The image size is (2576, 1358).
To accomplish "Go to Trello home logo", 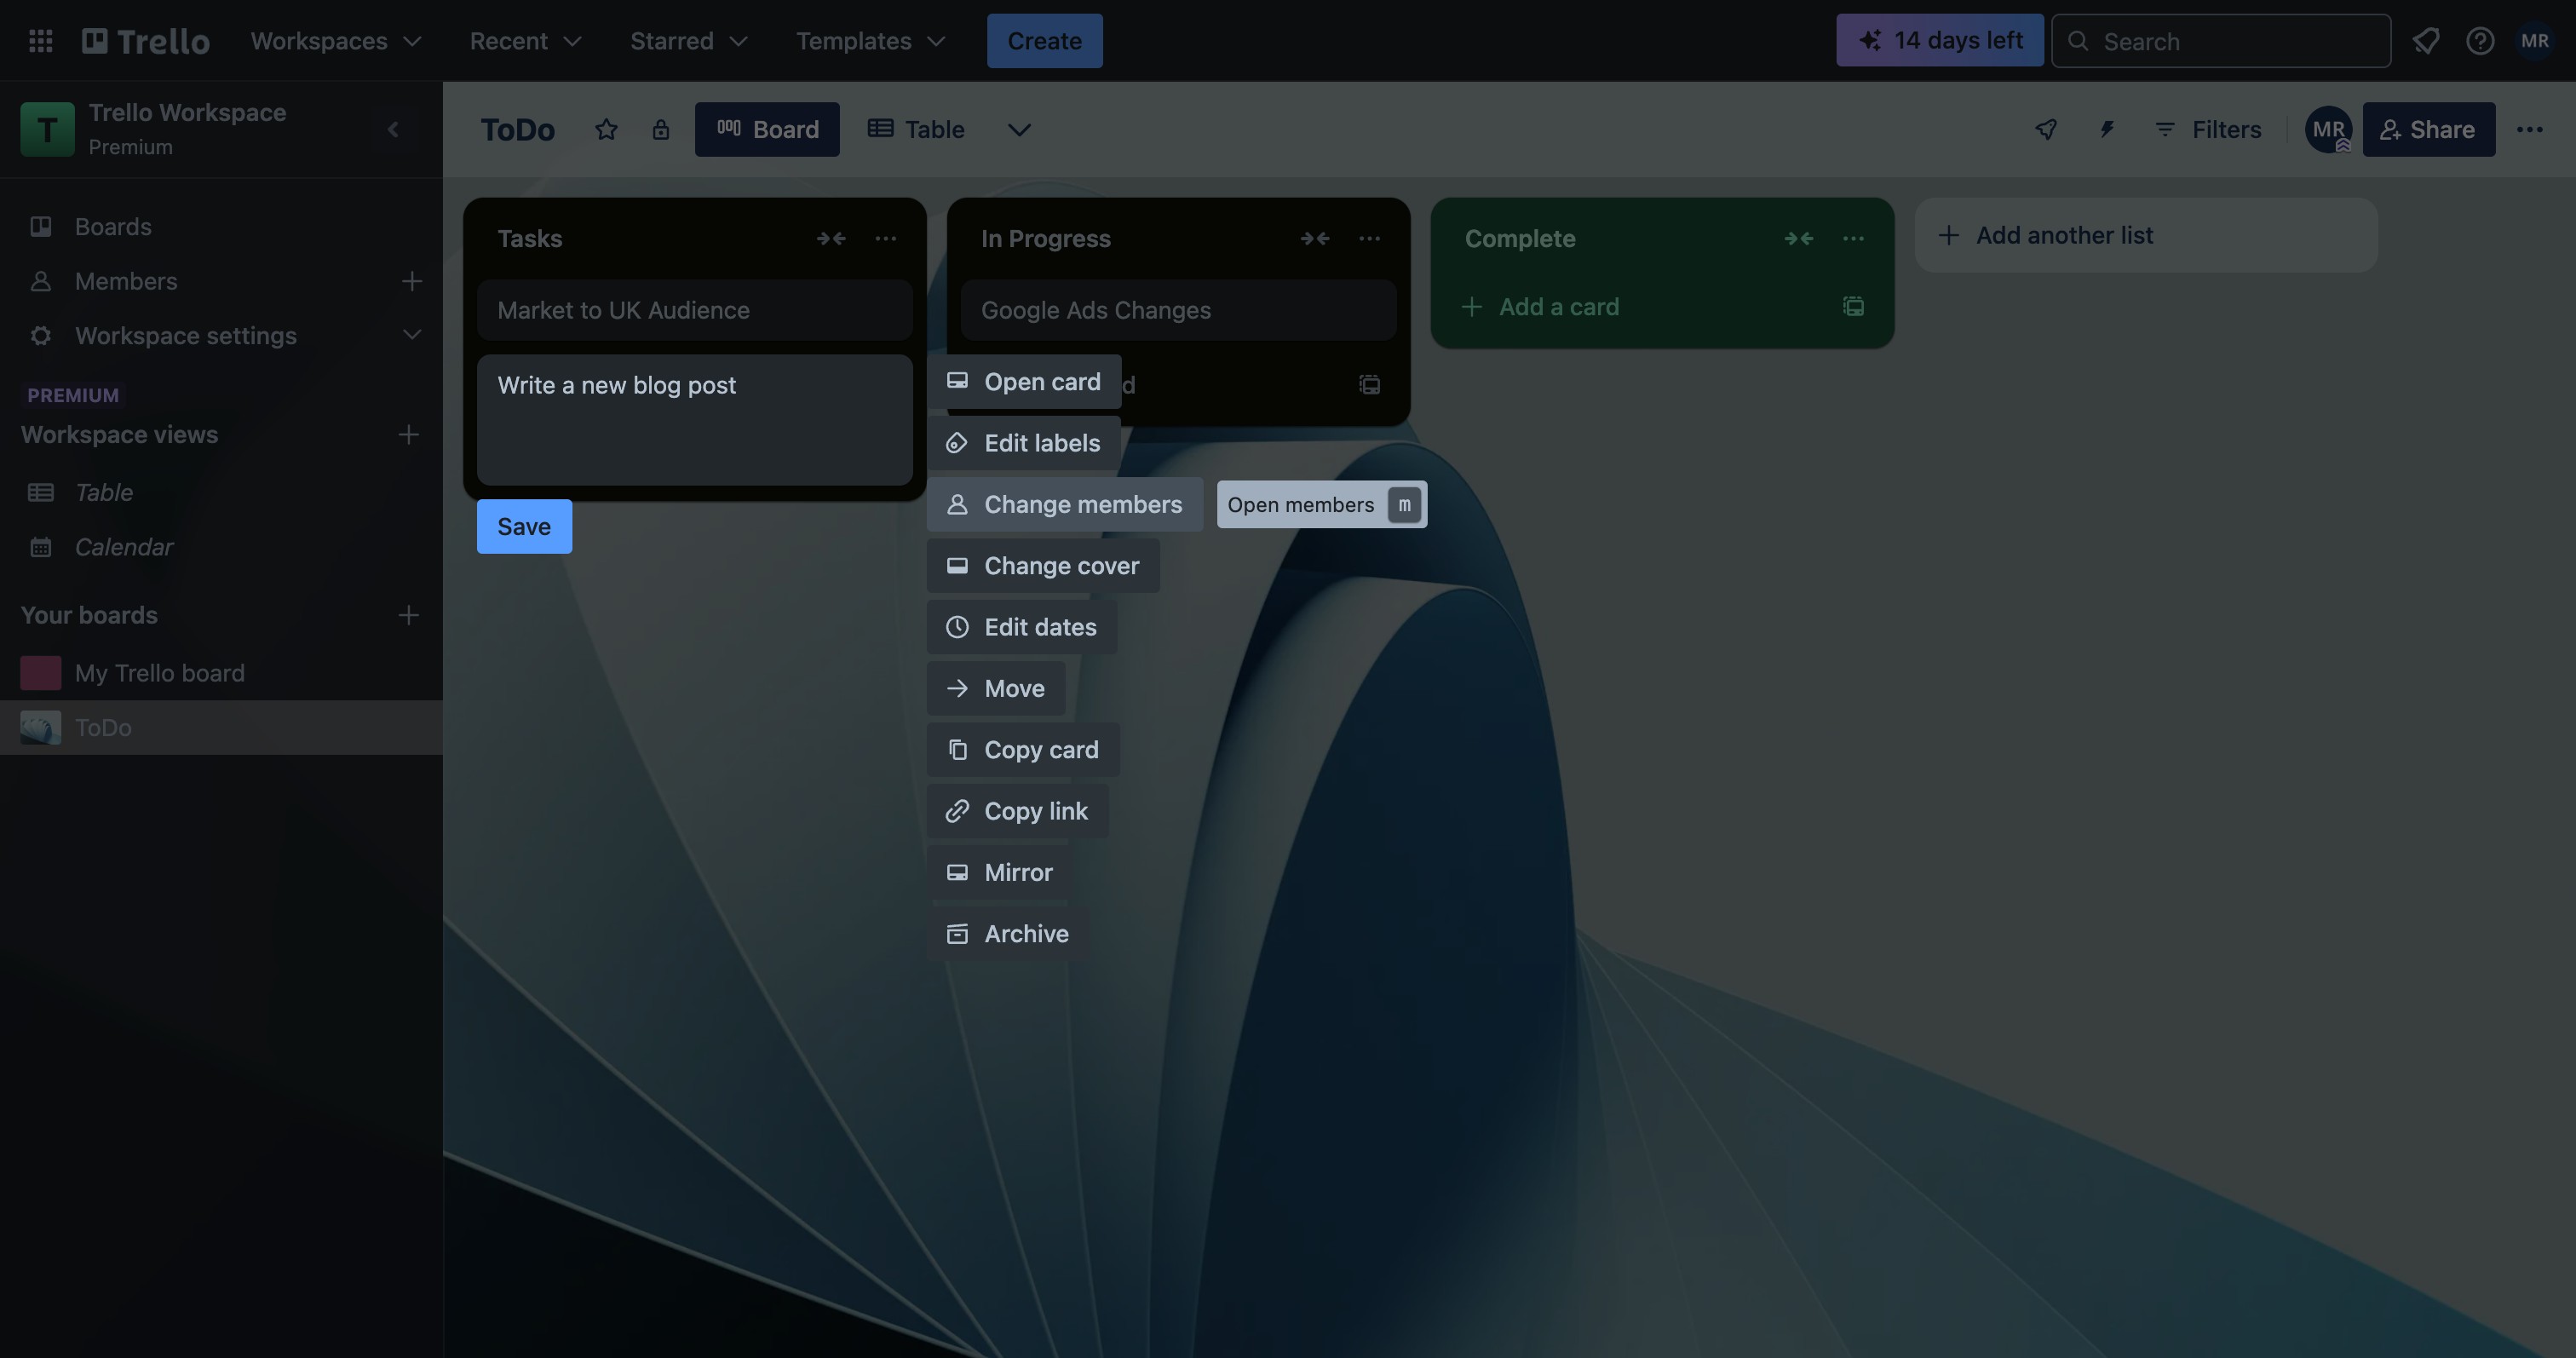I will (146, 41).
